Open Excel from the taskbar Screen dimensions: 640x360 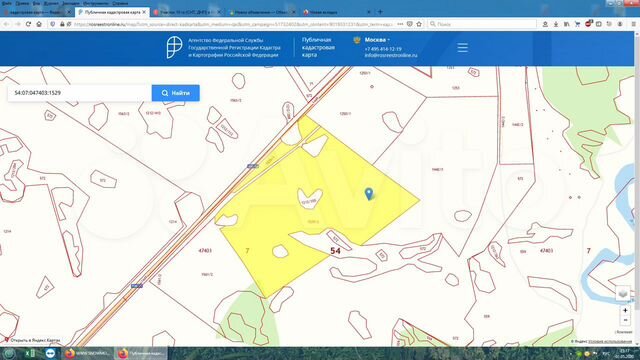point(30,353)
